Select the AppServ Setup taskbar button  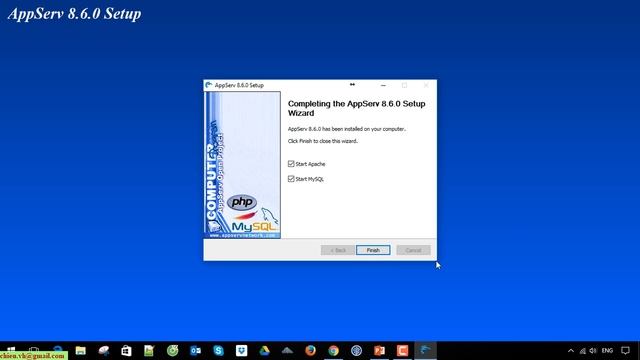coord(425,350)
